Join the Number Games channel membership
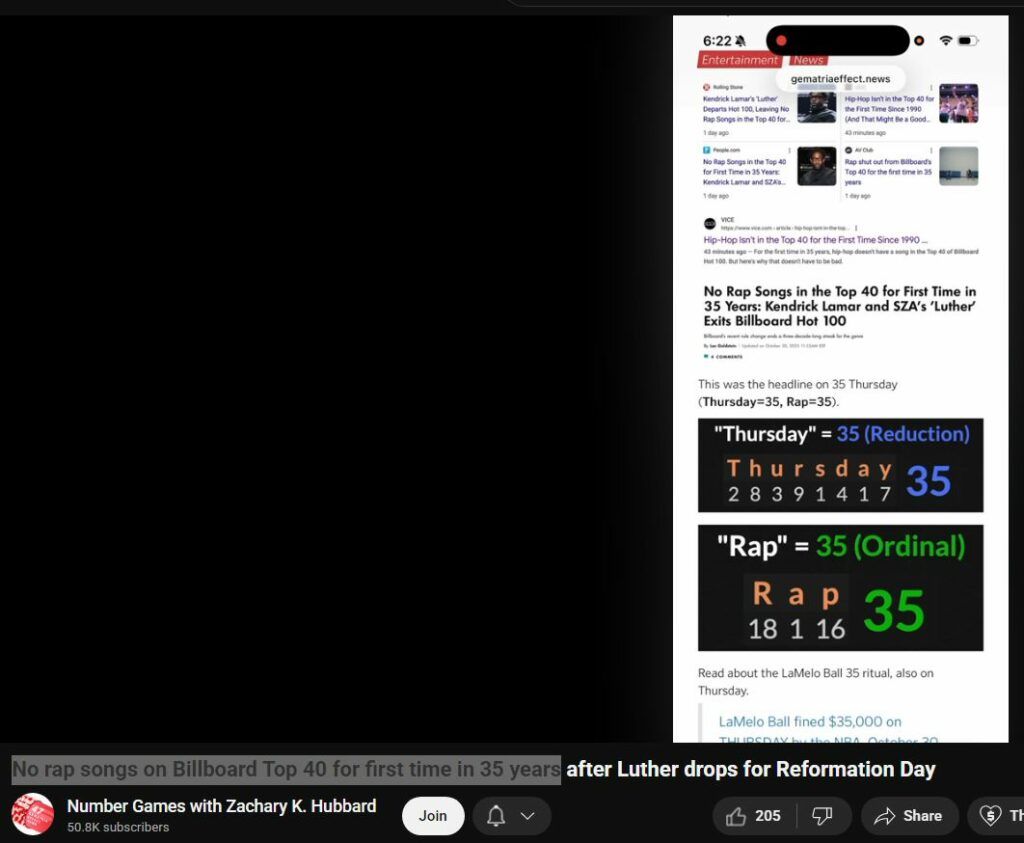 click(x=432, y=816)
